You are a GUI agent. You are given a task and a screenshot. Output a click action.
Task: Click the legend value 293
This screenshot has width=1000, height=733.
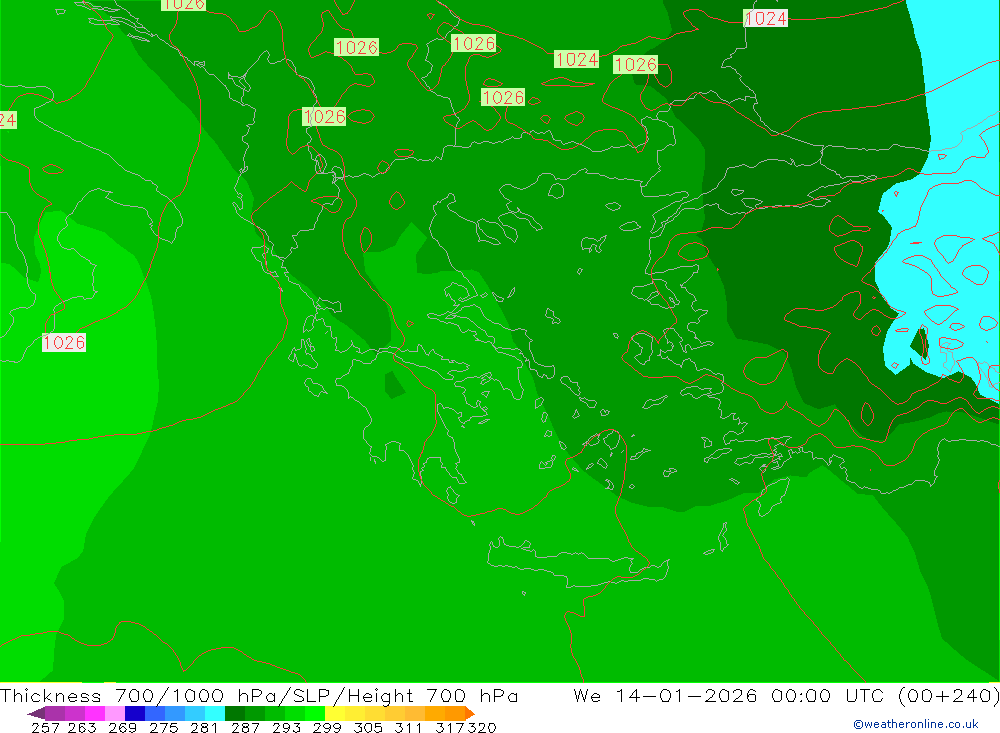tap(286, 727)
